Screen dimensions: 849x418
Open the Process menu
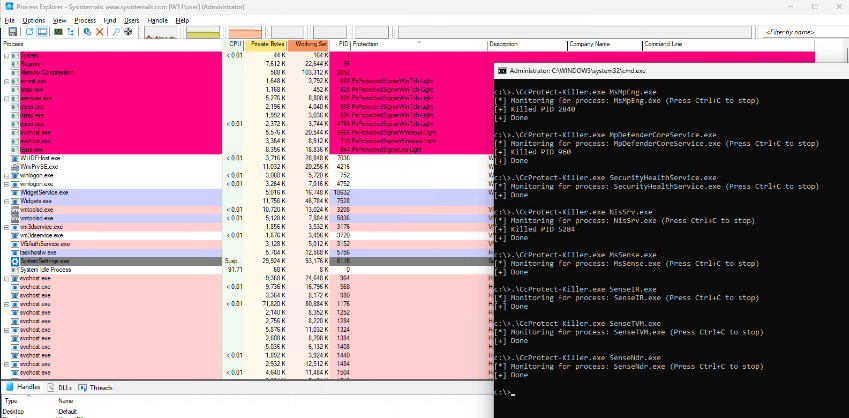[85, 21]
